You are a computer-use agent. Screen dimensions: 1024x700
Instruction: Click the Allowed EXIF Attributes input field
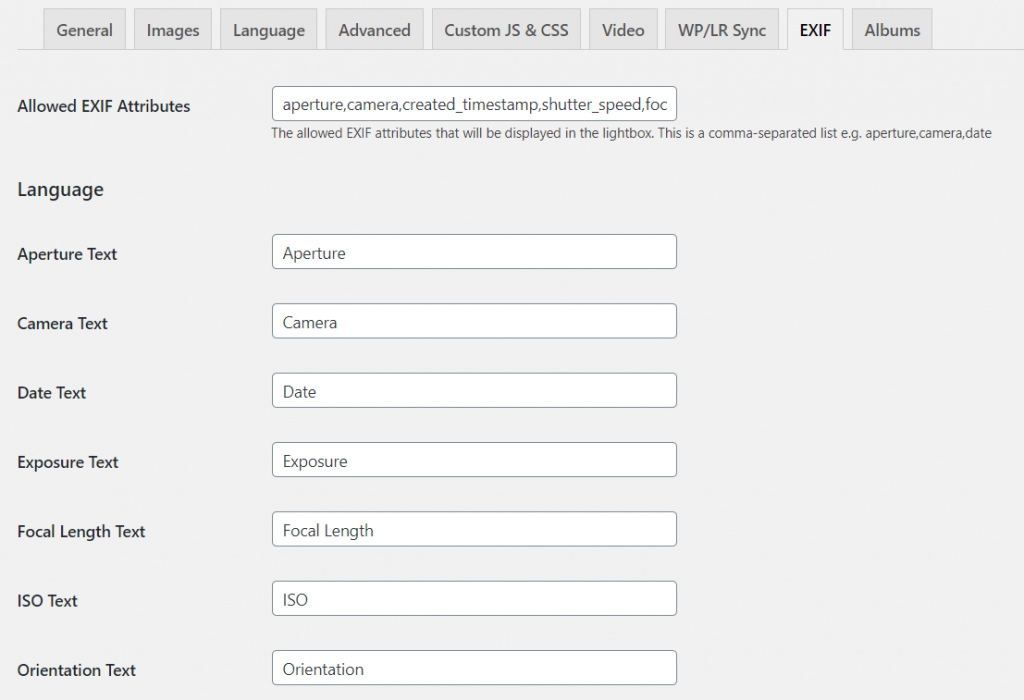[x=474, y=104]
